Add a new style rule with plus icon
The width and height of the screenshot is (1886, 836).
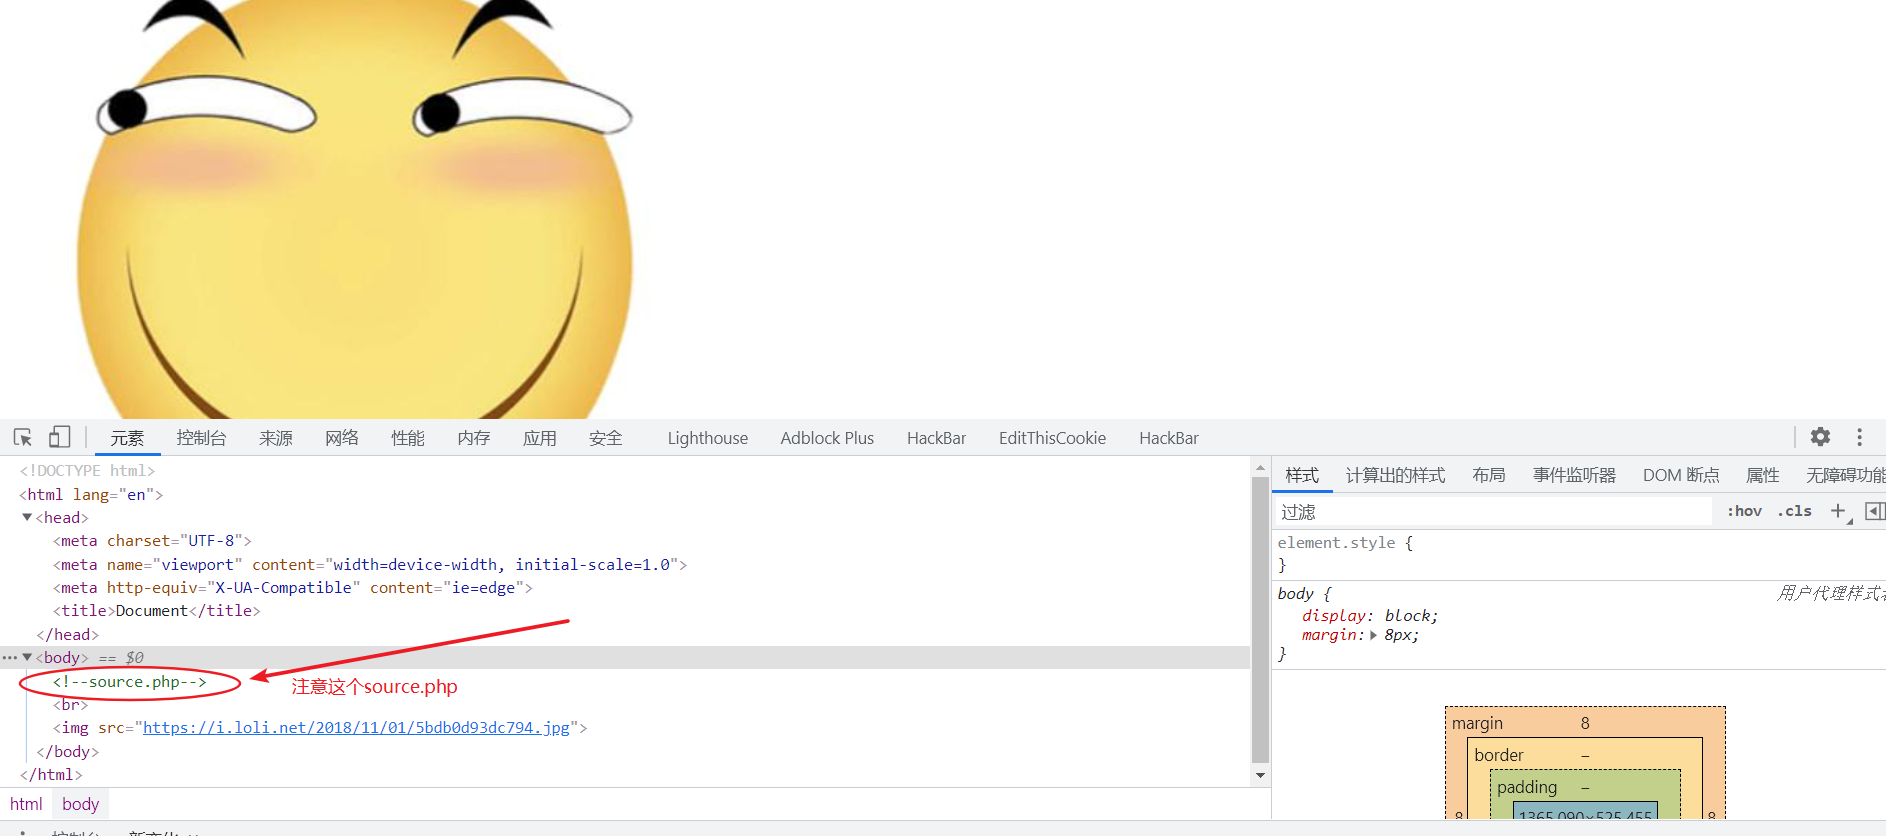tap(1838, 511)
